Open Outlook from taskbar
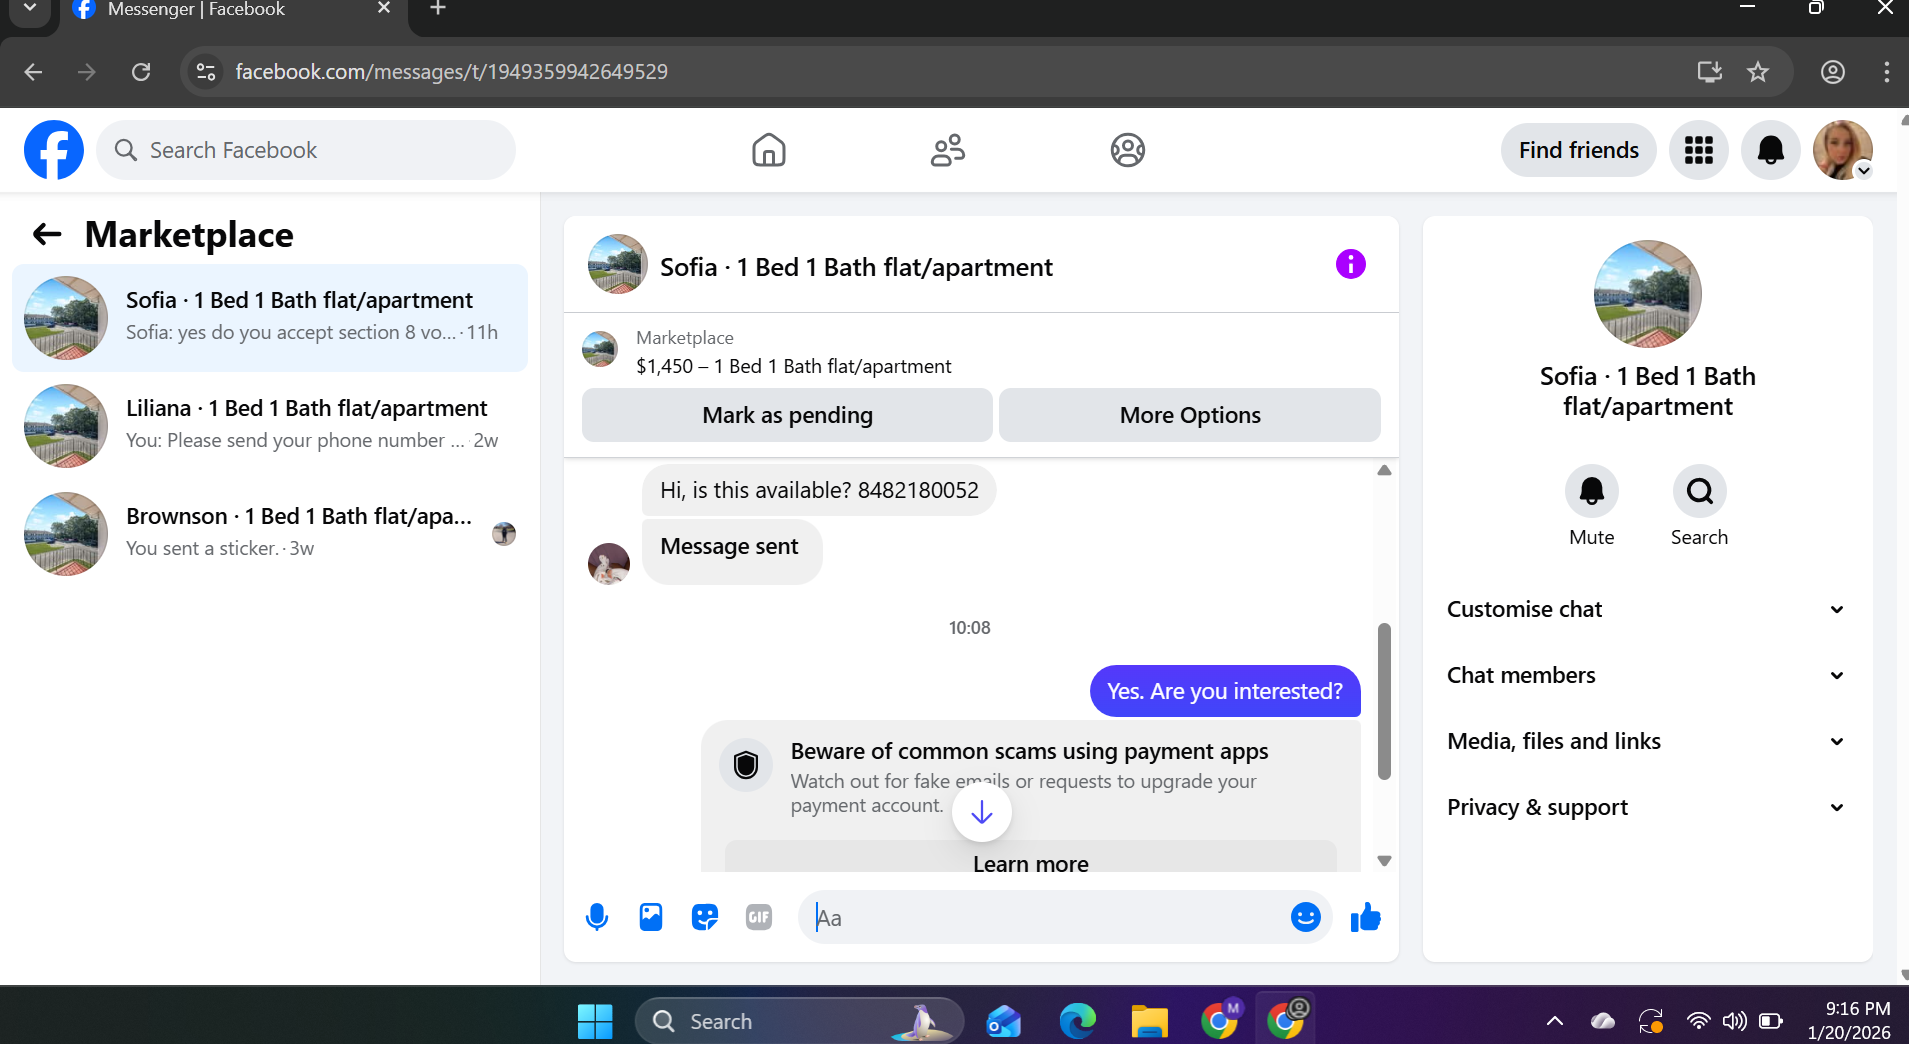 [1004, 1021]
